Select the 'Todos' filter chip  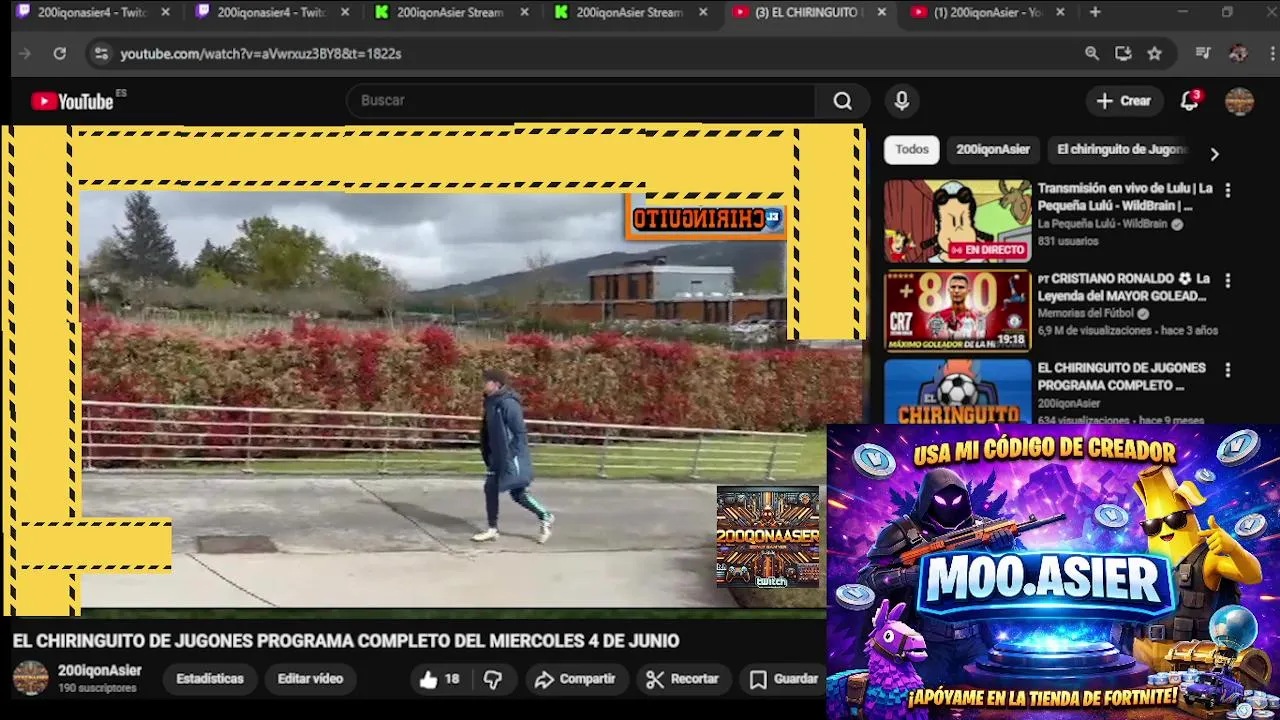pyautogui.click(x=912, y=149)
